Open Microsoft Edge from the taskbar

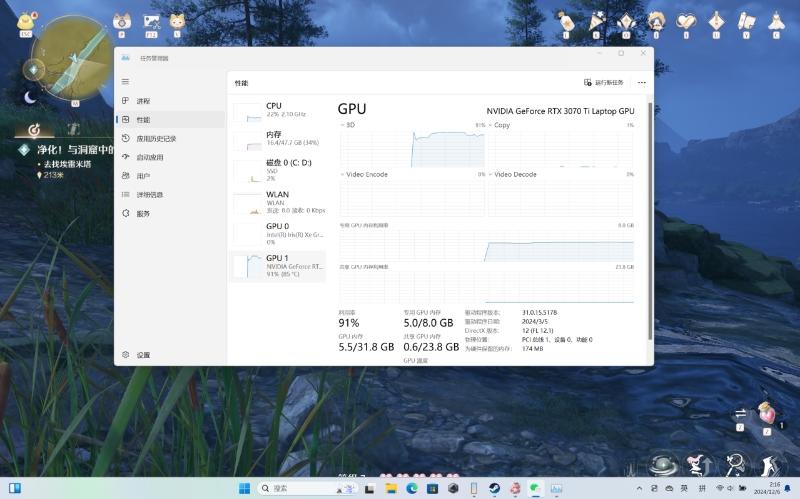pos(412,488)
